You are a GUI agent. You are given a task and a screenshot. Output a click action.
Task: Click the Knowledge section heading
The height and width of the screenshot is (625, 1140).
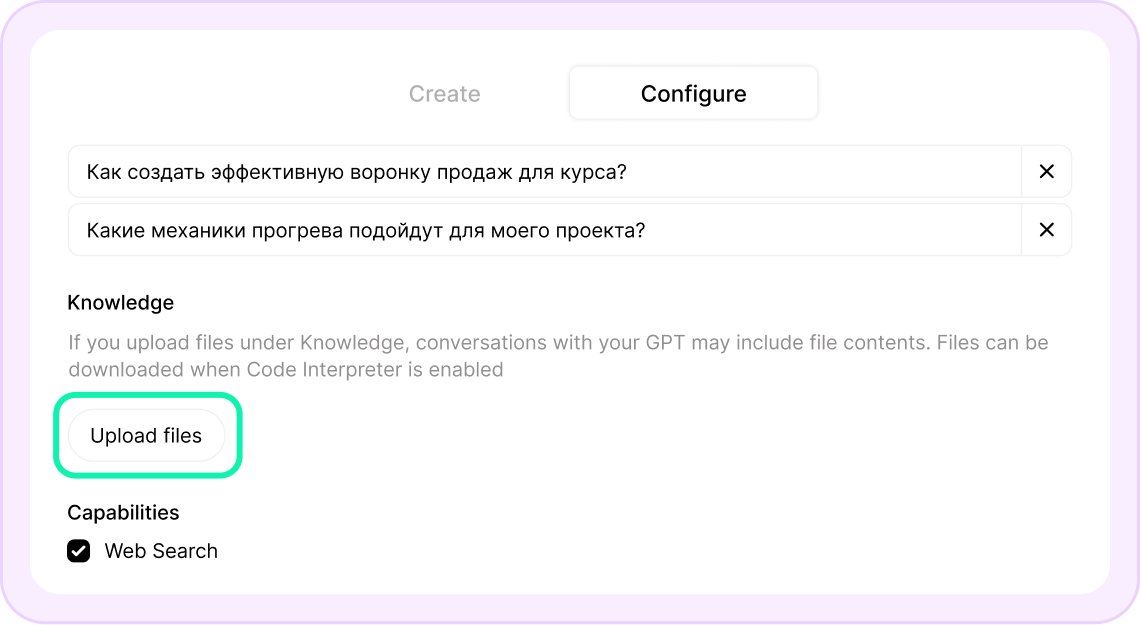pyautogui.click(x=120, y=302)
